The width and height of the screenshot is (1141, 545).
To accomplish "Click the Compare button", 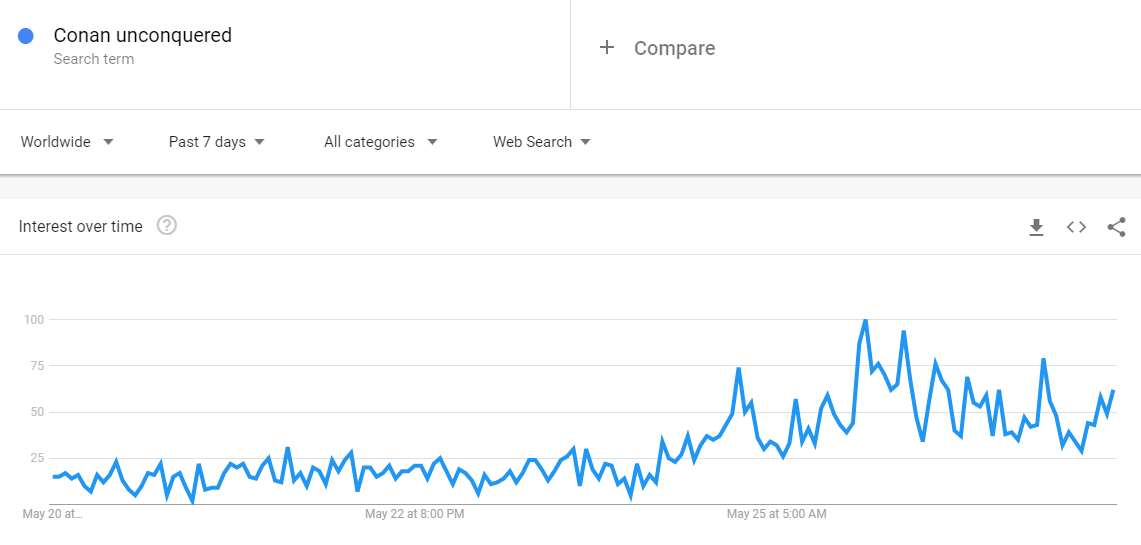I will coord(673,48).
